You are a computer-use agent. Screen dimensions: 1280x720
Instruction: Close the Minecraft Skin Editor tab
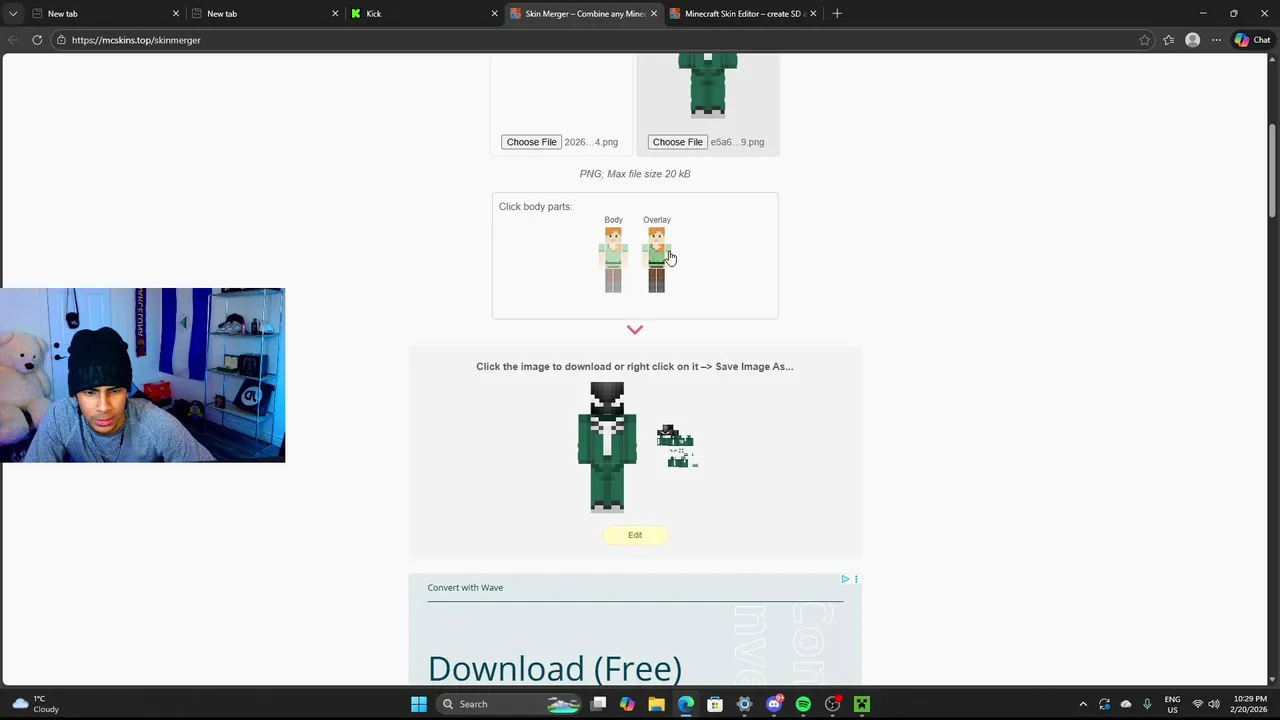tap(813, 14)
